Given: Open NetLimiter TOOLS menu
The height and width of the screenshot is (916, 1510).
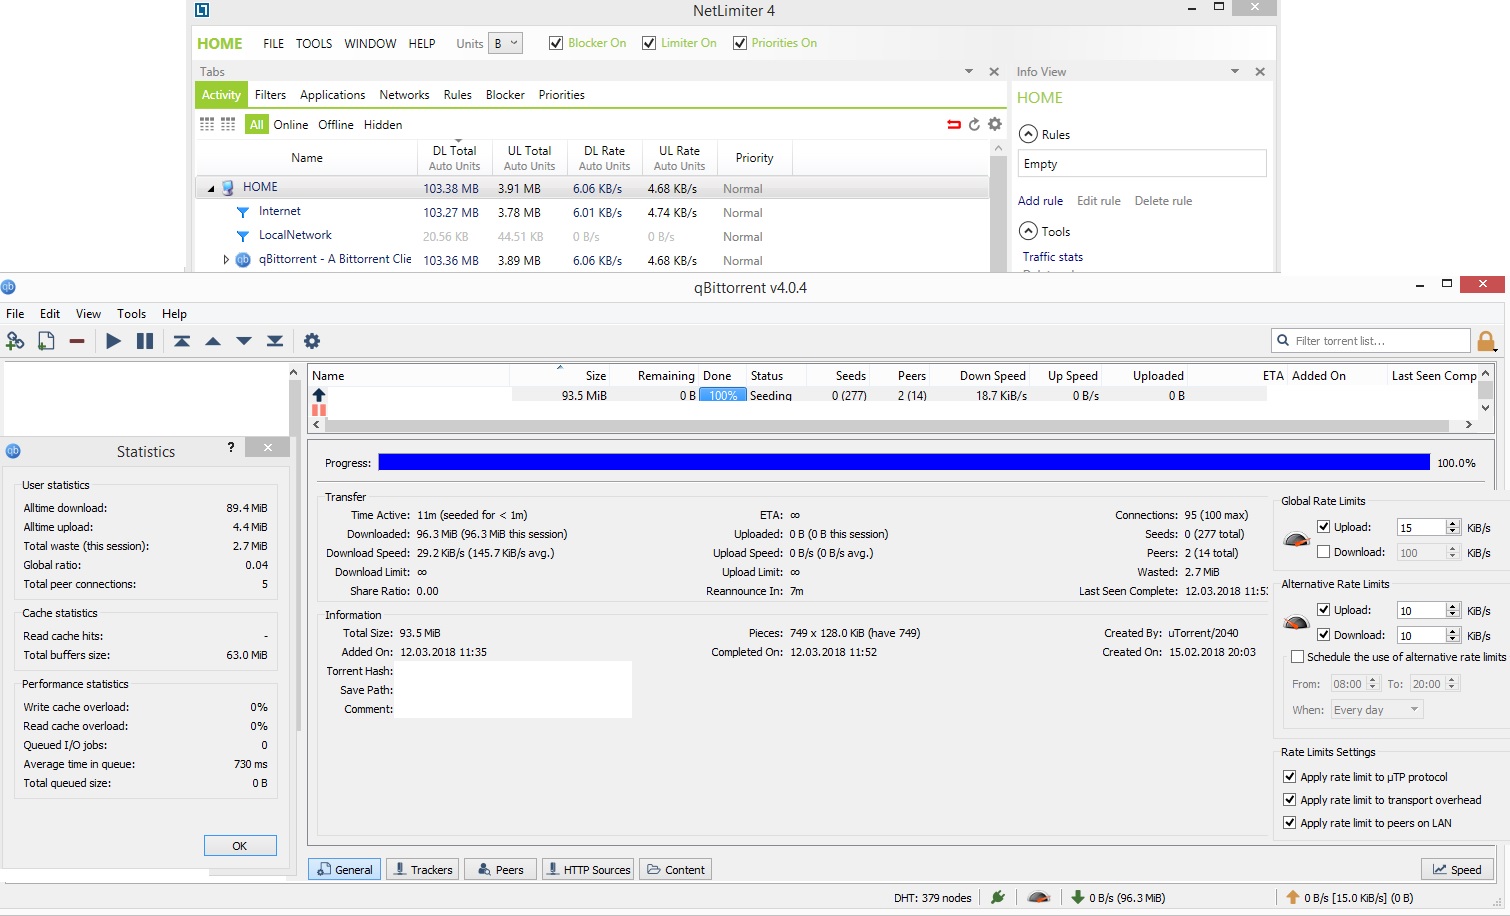Looking at the screenshot, I should point(314,43).
